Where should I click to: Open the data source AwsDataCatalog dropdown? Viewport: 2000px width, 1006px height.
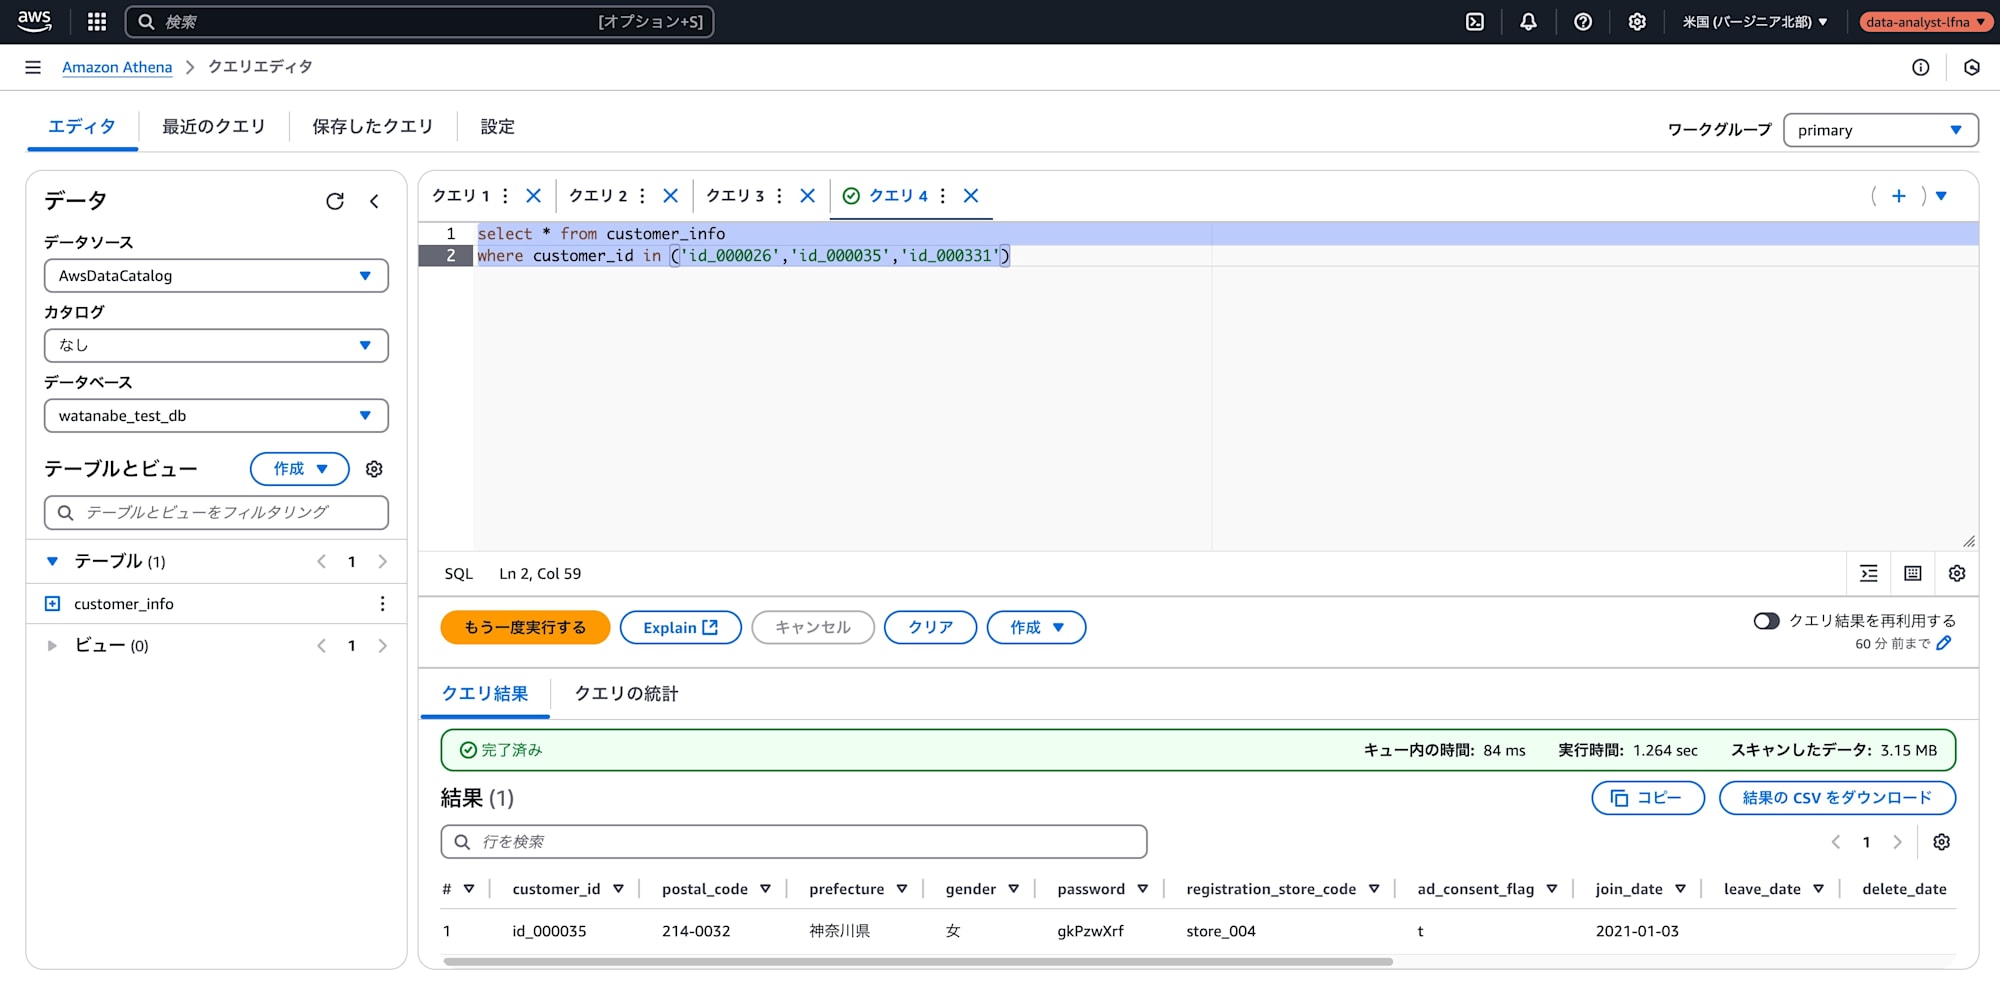click(216, 276)
